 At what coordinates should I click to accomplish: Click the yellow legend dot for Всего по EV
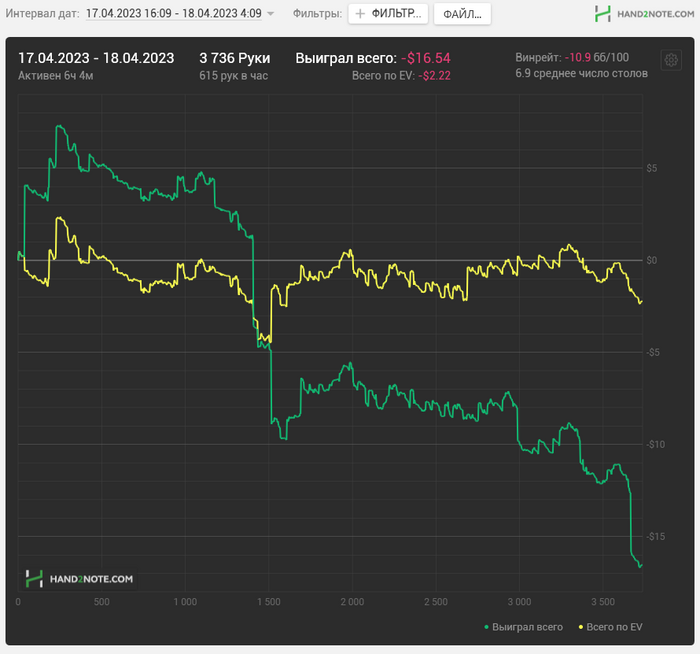pyautogui.click(x=581, y=627)
